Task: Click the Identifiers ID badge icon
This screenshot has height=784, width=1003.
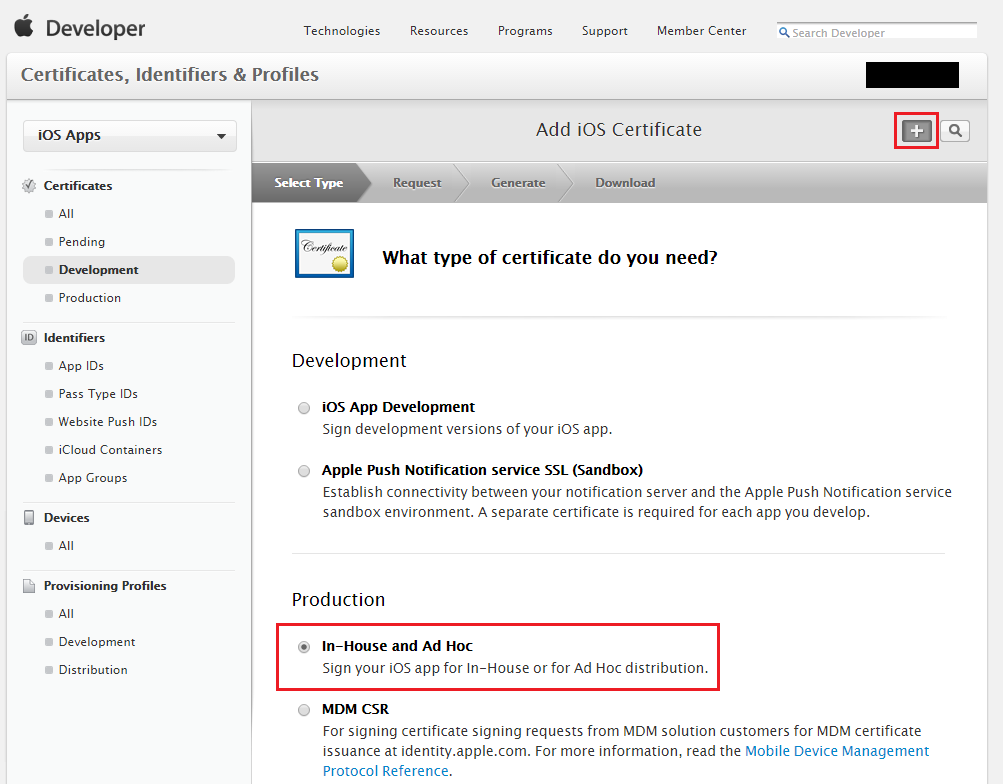Action: point(29,337)
